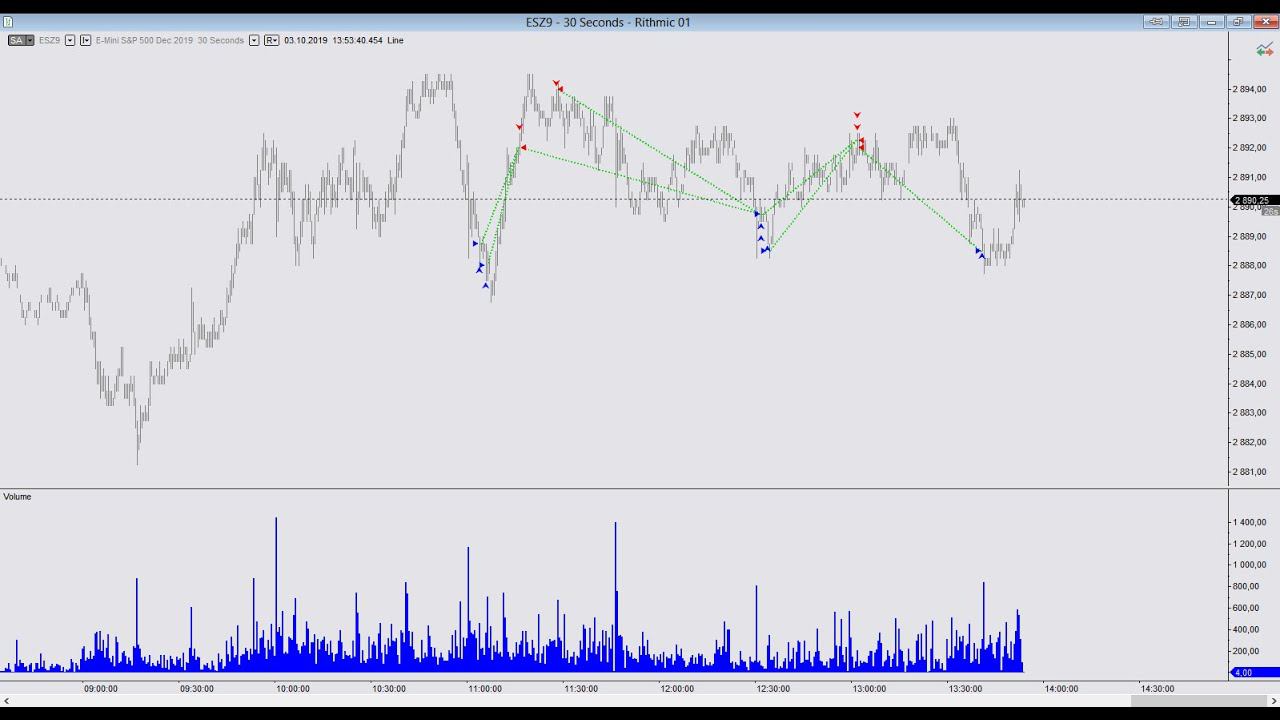Click the 2 888,00 price axis label
Screen dimensions: 1280x720
(1250, 265)
